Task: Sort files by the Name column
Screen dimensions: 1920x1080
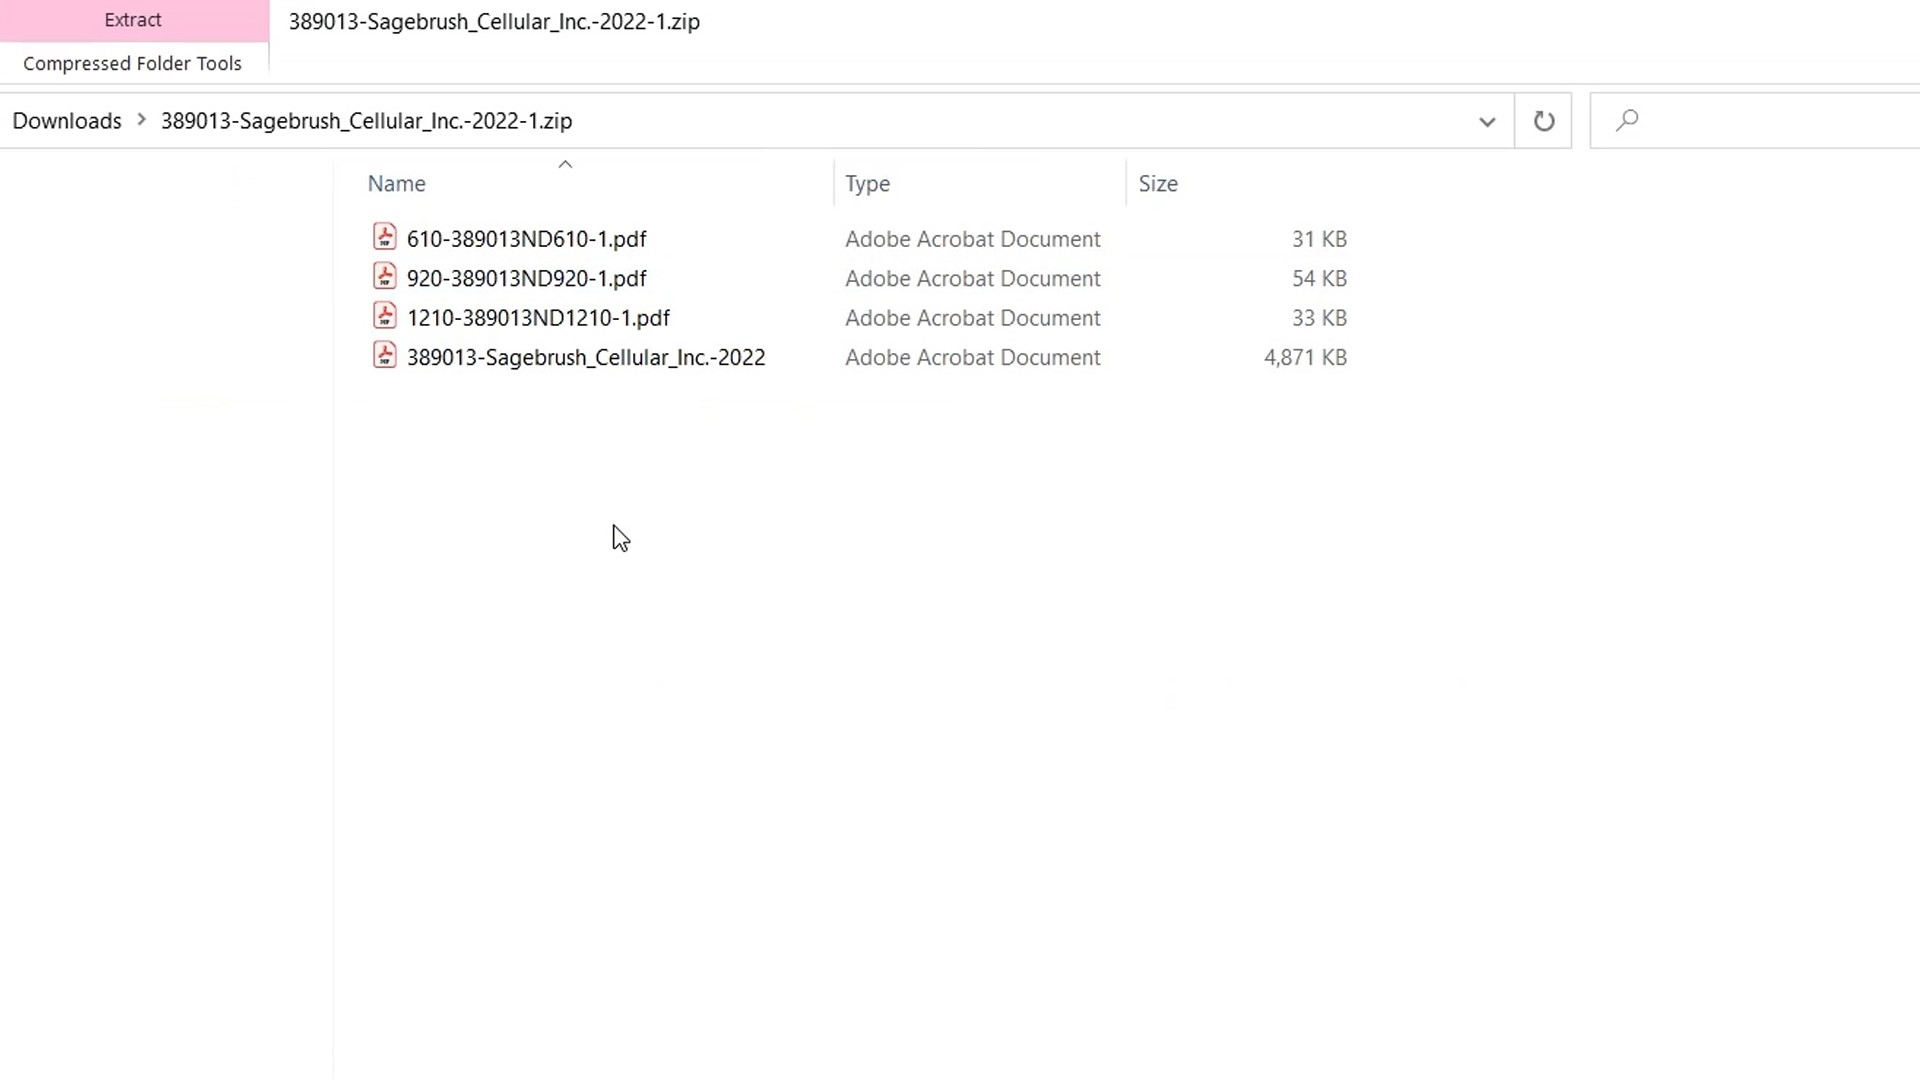Action: 396,184
